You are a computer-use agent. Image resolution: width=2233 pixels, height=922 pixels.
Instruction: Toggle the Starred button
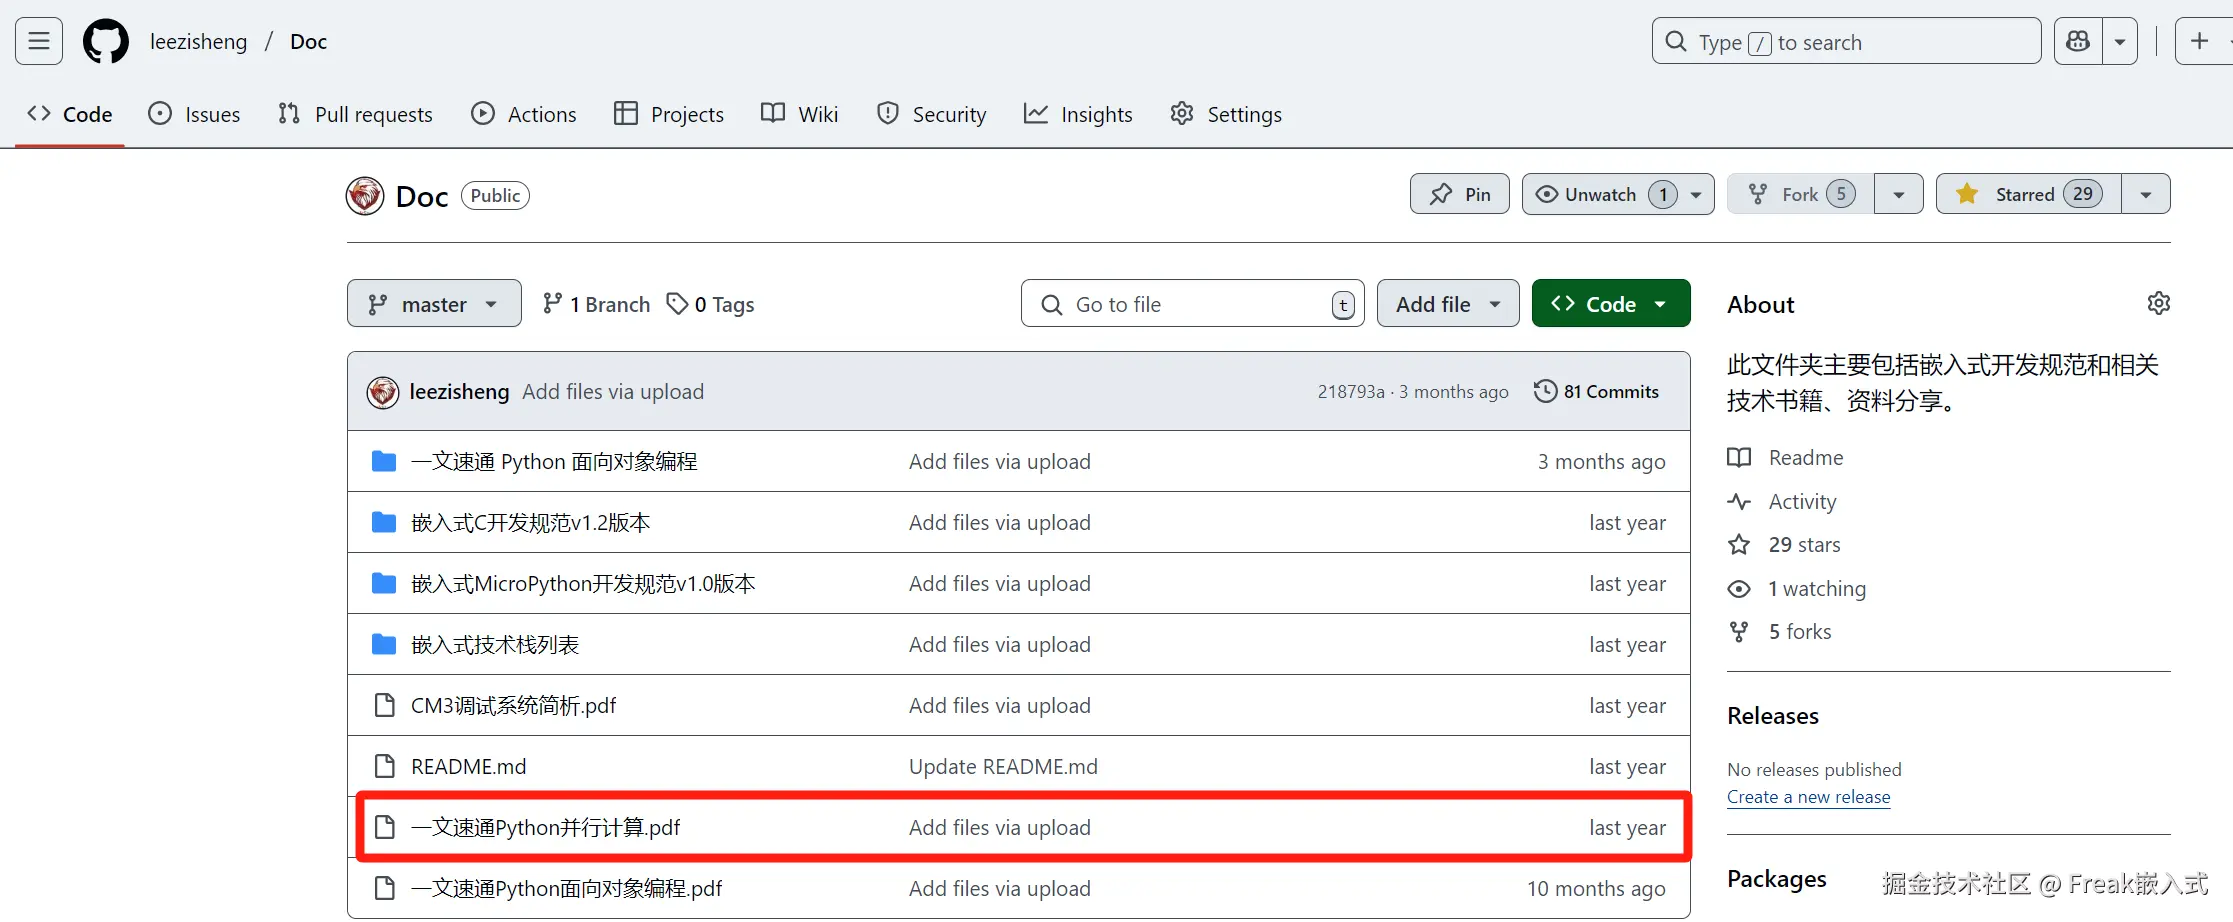coord(2029,194)
